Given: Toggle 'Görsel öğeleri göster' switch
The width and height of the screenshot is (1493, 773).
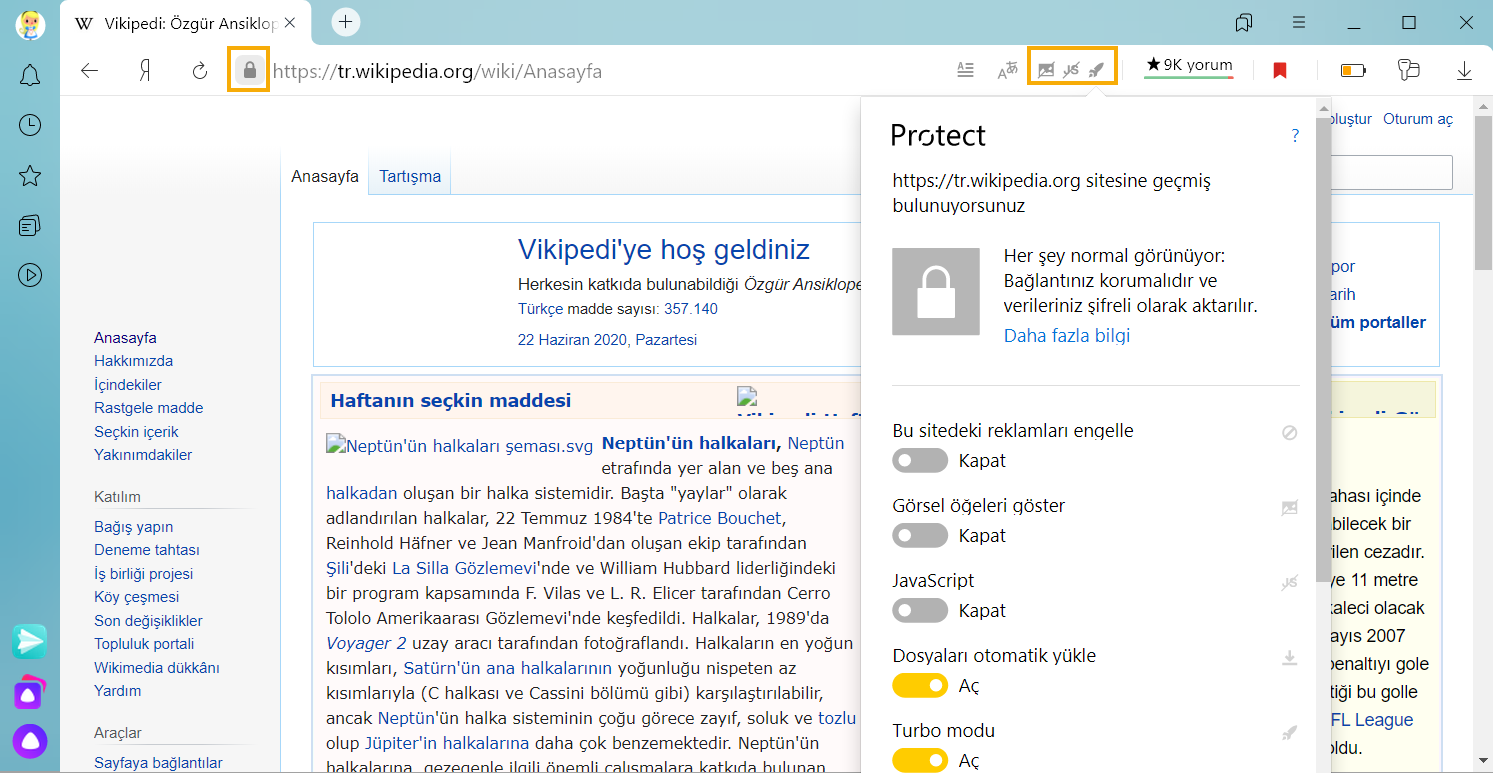Looking at the screenshot, I should [920, 536].
